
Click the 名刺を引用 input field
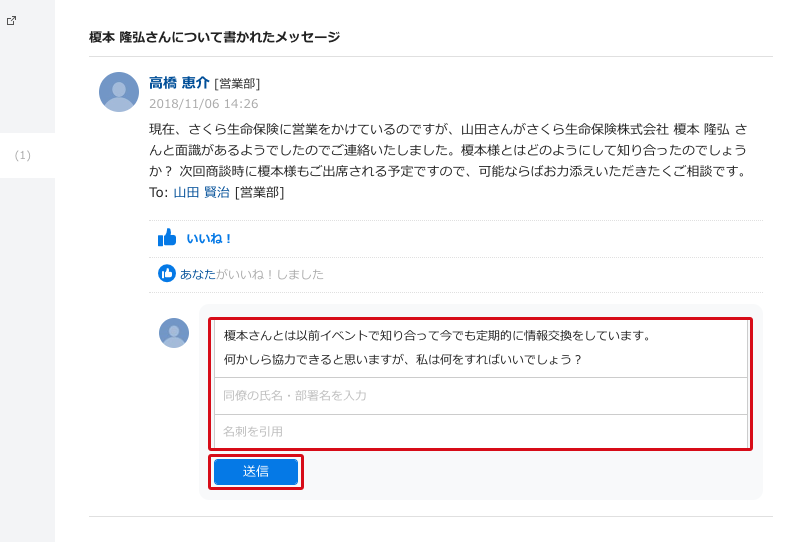point(481,432)
